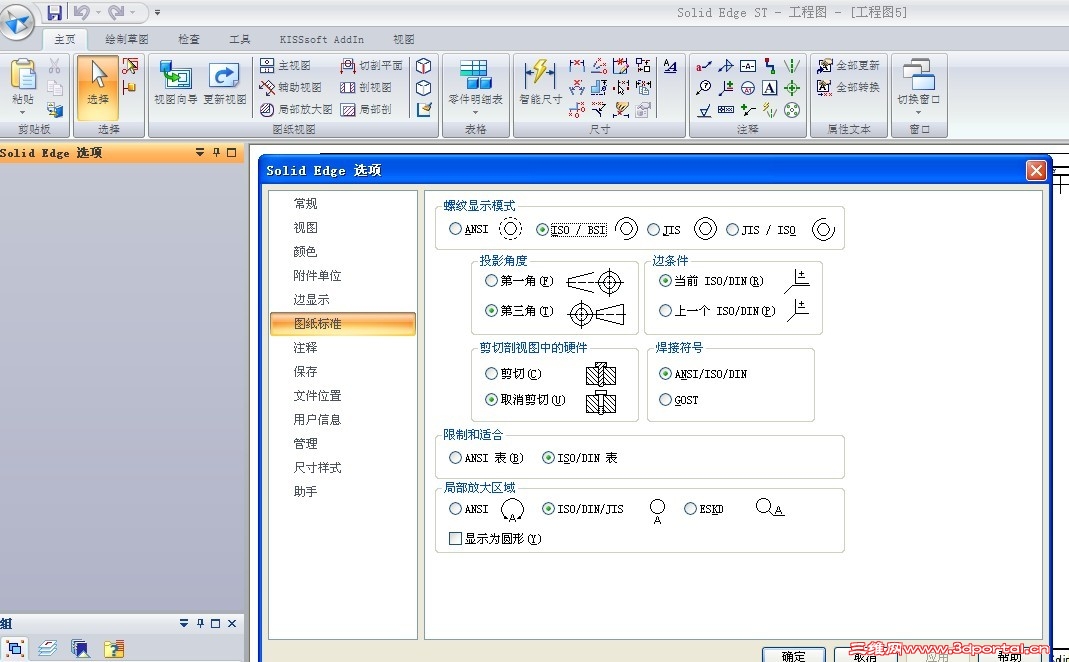1069x662 pixels.
Task: Open the 粘贴 dropdown arrow
Action: tap(22, 112)
